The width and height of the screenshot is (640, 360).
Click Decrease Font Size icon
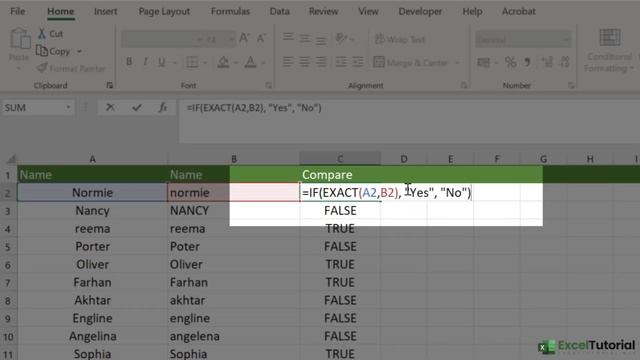pos(261,39)
